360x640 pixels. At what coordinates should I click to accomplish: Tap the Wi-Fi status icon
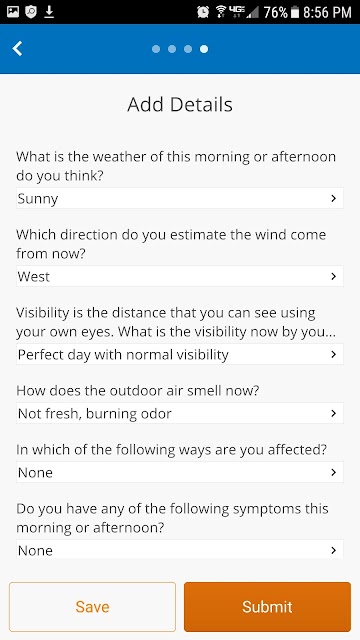point(222,12)
